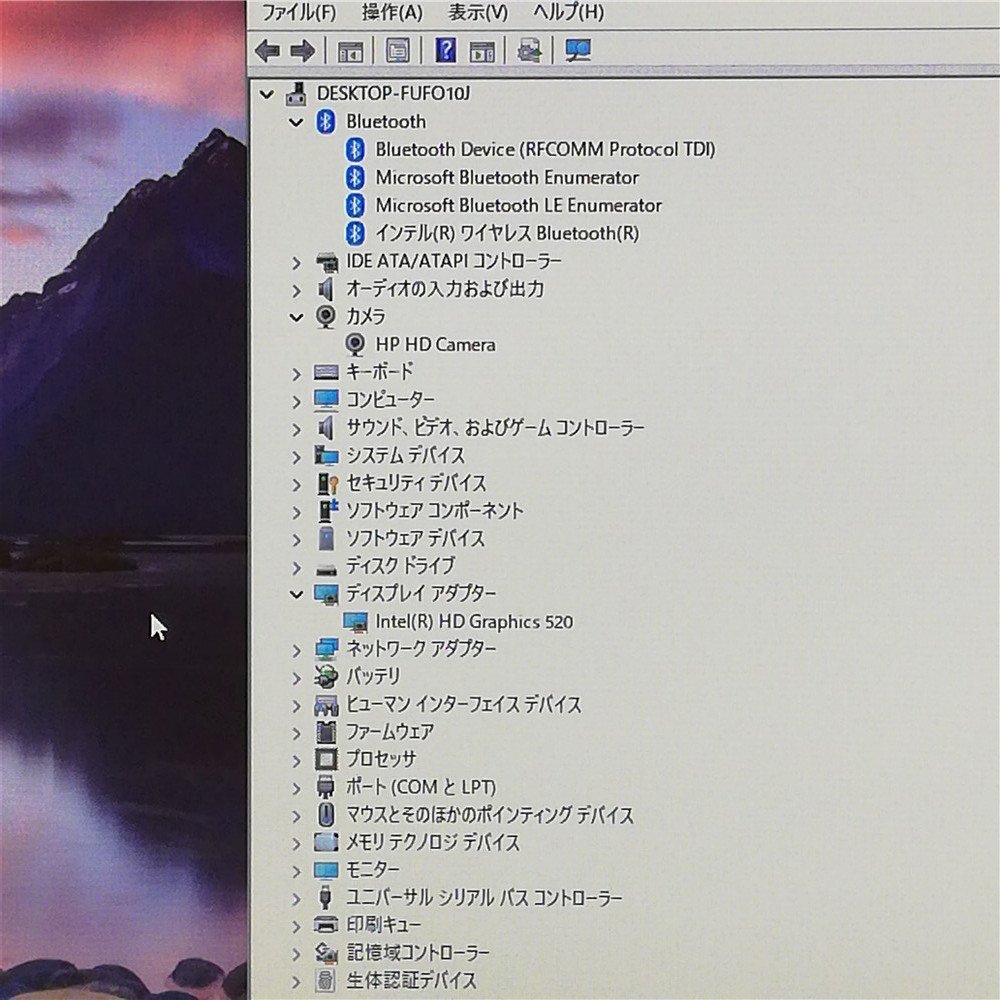Expand the プロセッサ category
Viewport: 1000px width, 1000px height.
296,760
